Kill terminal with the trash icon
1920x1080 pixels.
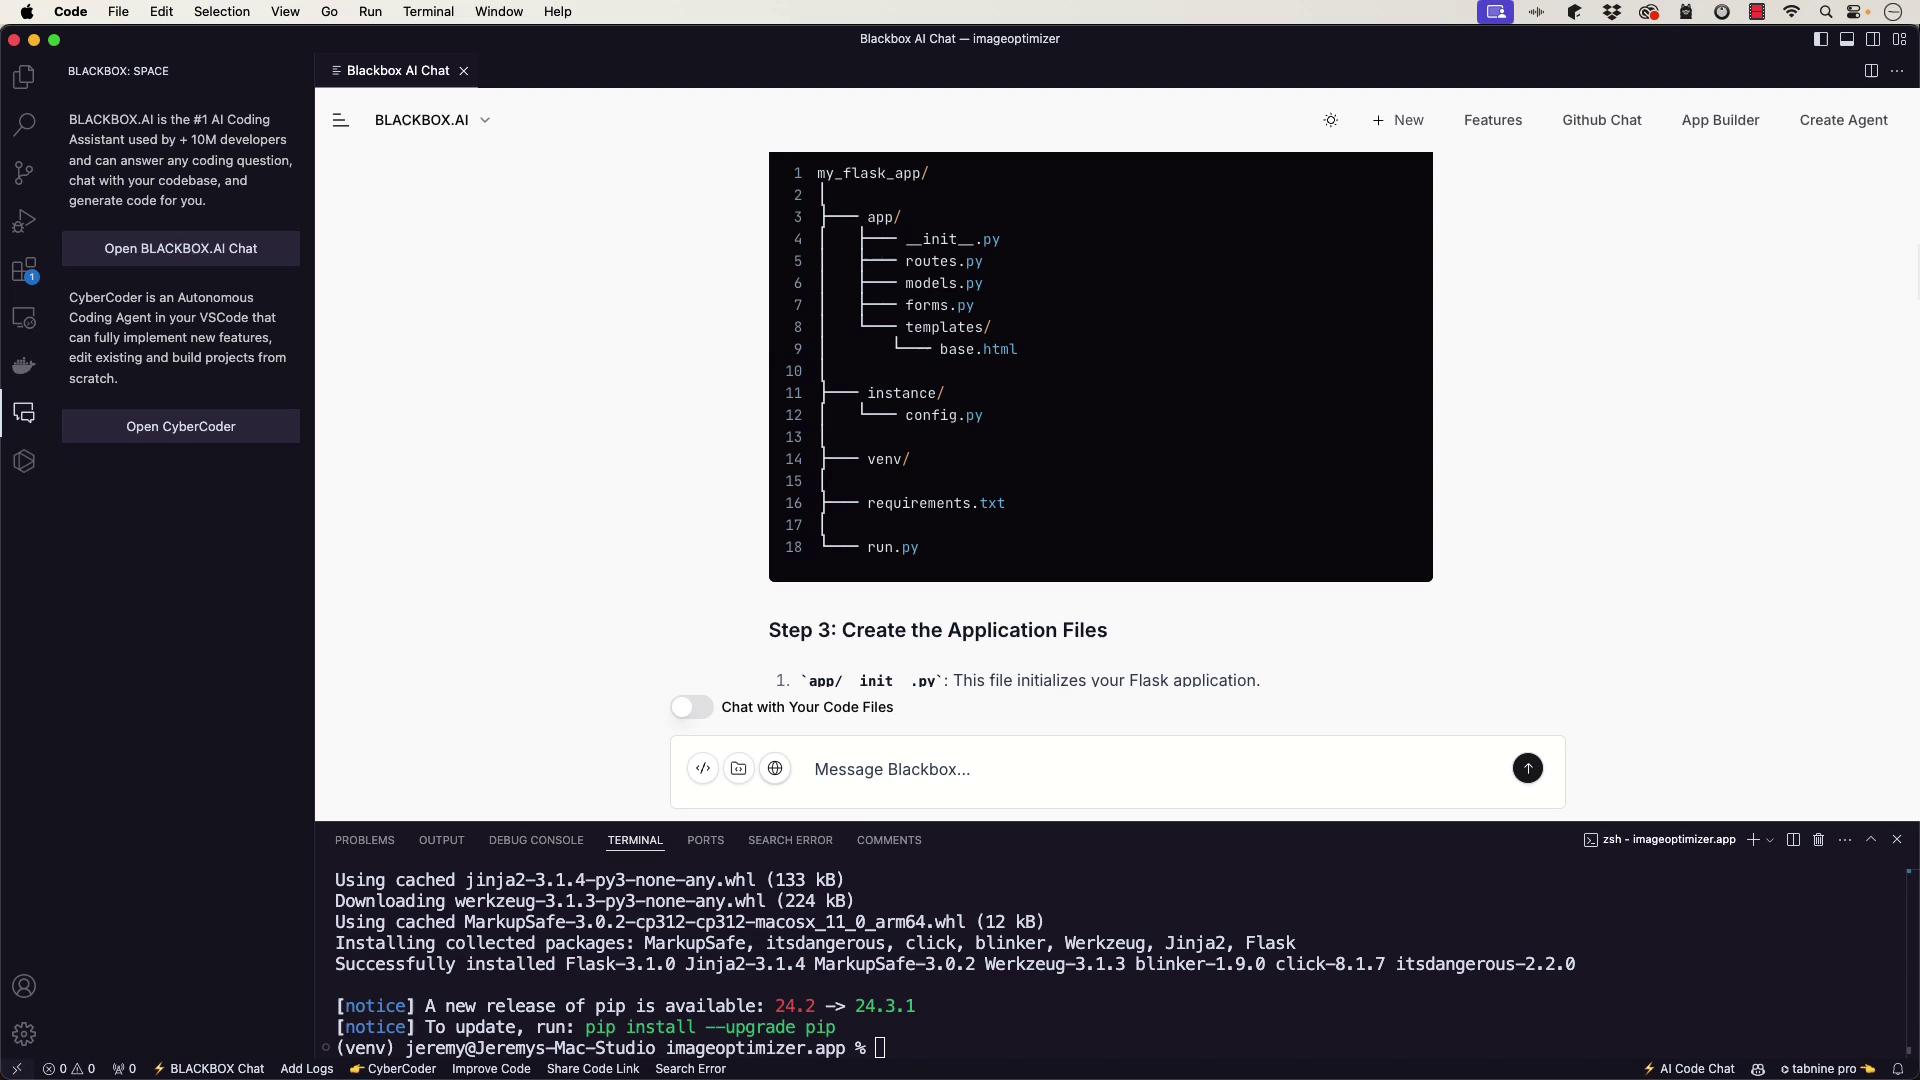[1819, 840]
